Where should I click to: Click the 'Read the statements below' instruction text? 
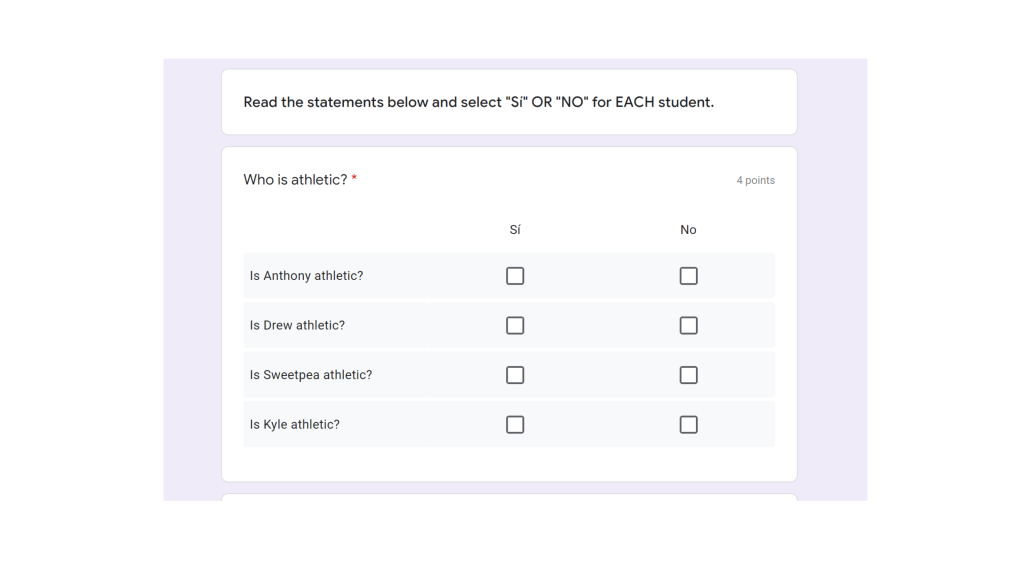point(478,102)
